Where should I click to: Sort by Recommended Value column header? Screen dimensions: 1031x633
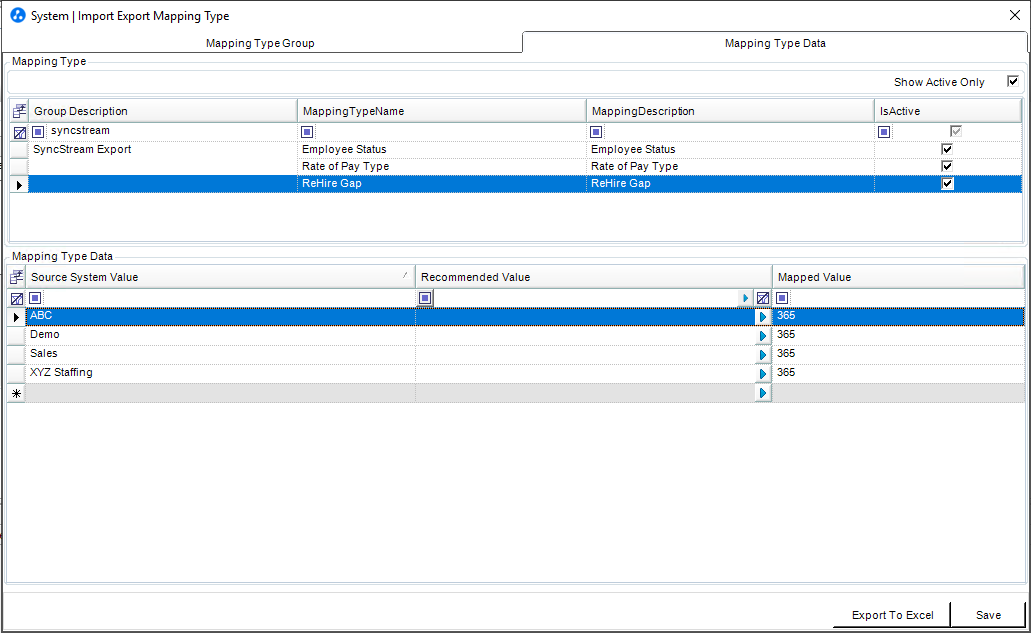click(x=594, y=277)
